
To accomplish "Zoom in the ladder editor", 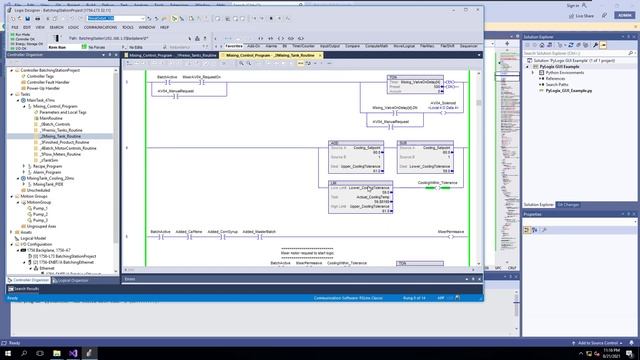I will [242, 63].
